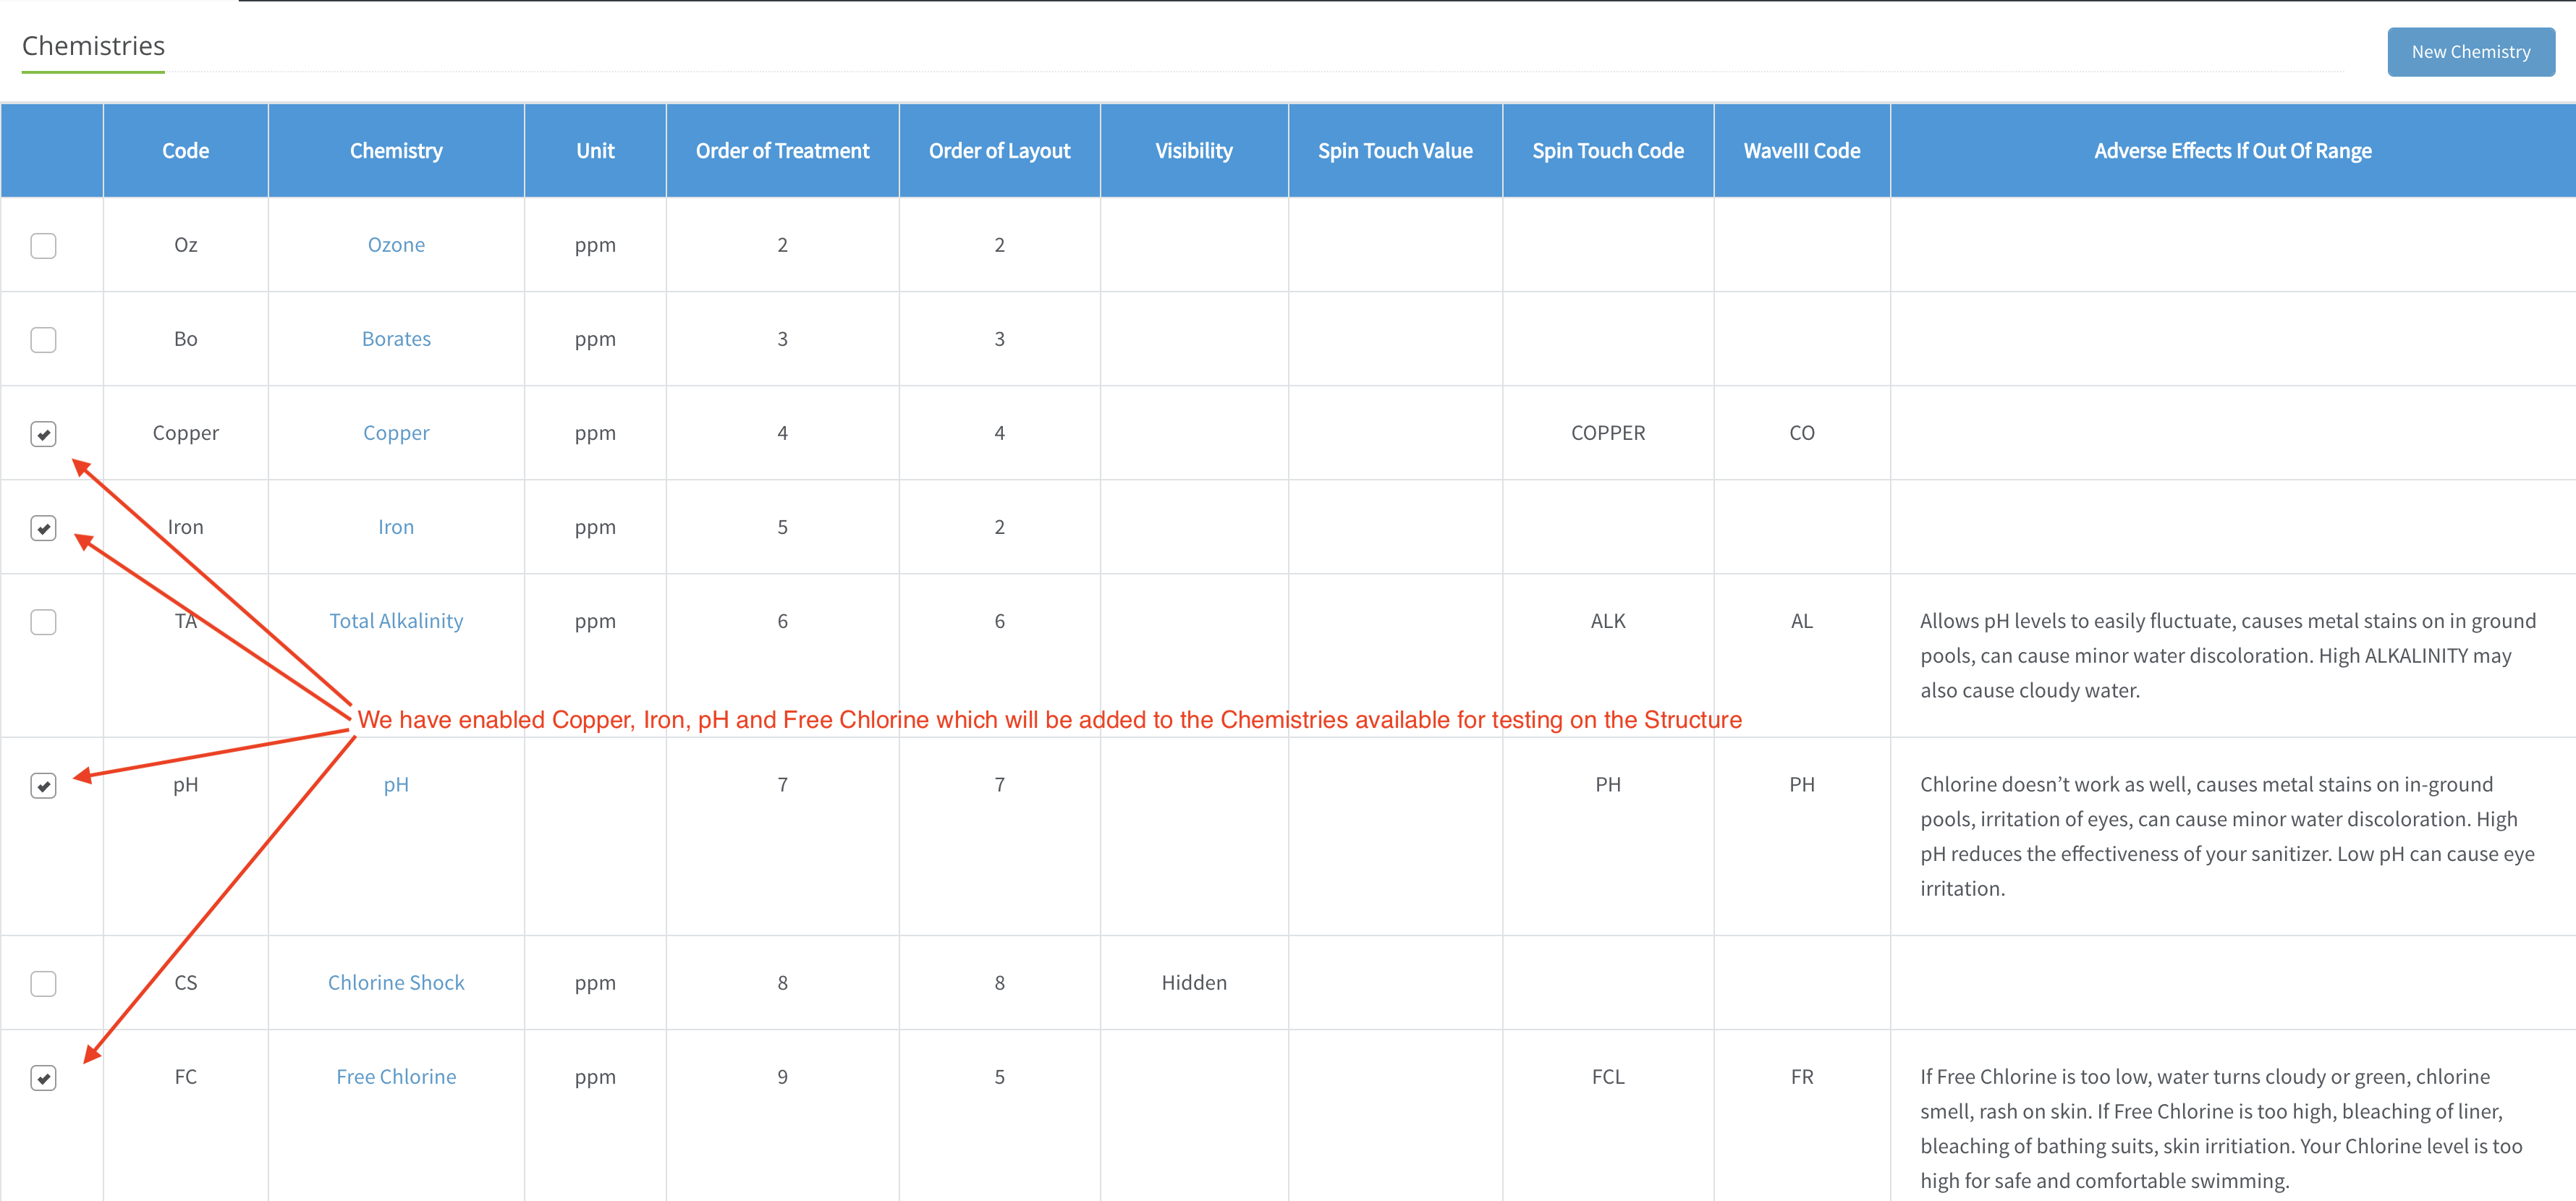This screenshot has width=2576, height=1201.
Task: Open the Borates chemistry link
Action: point(396,339)
